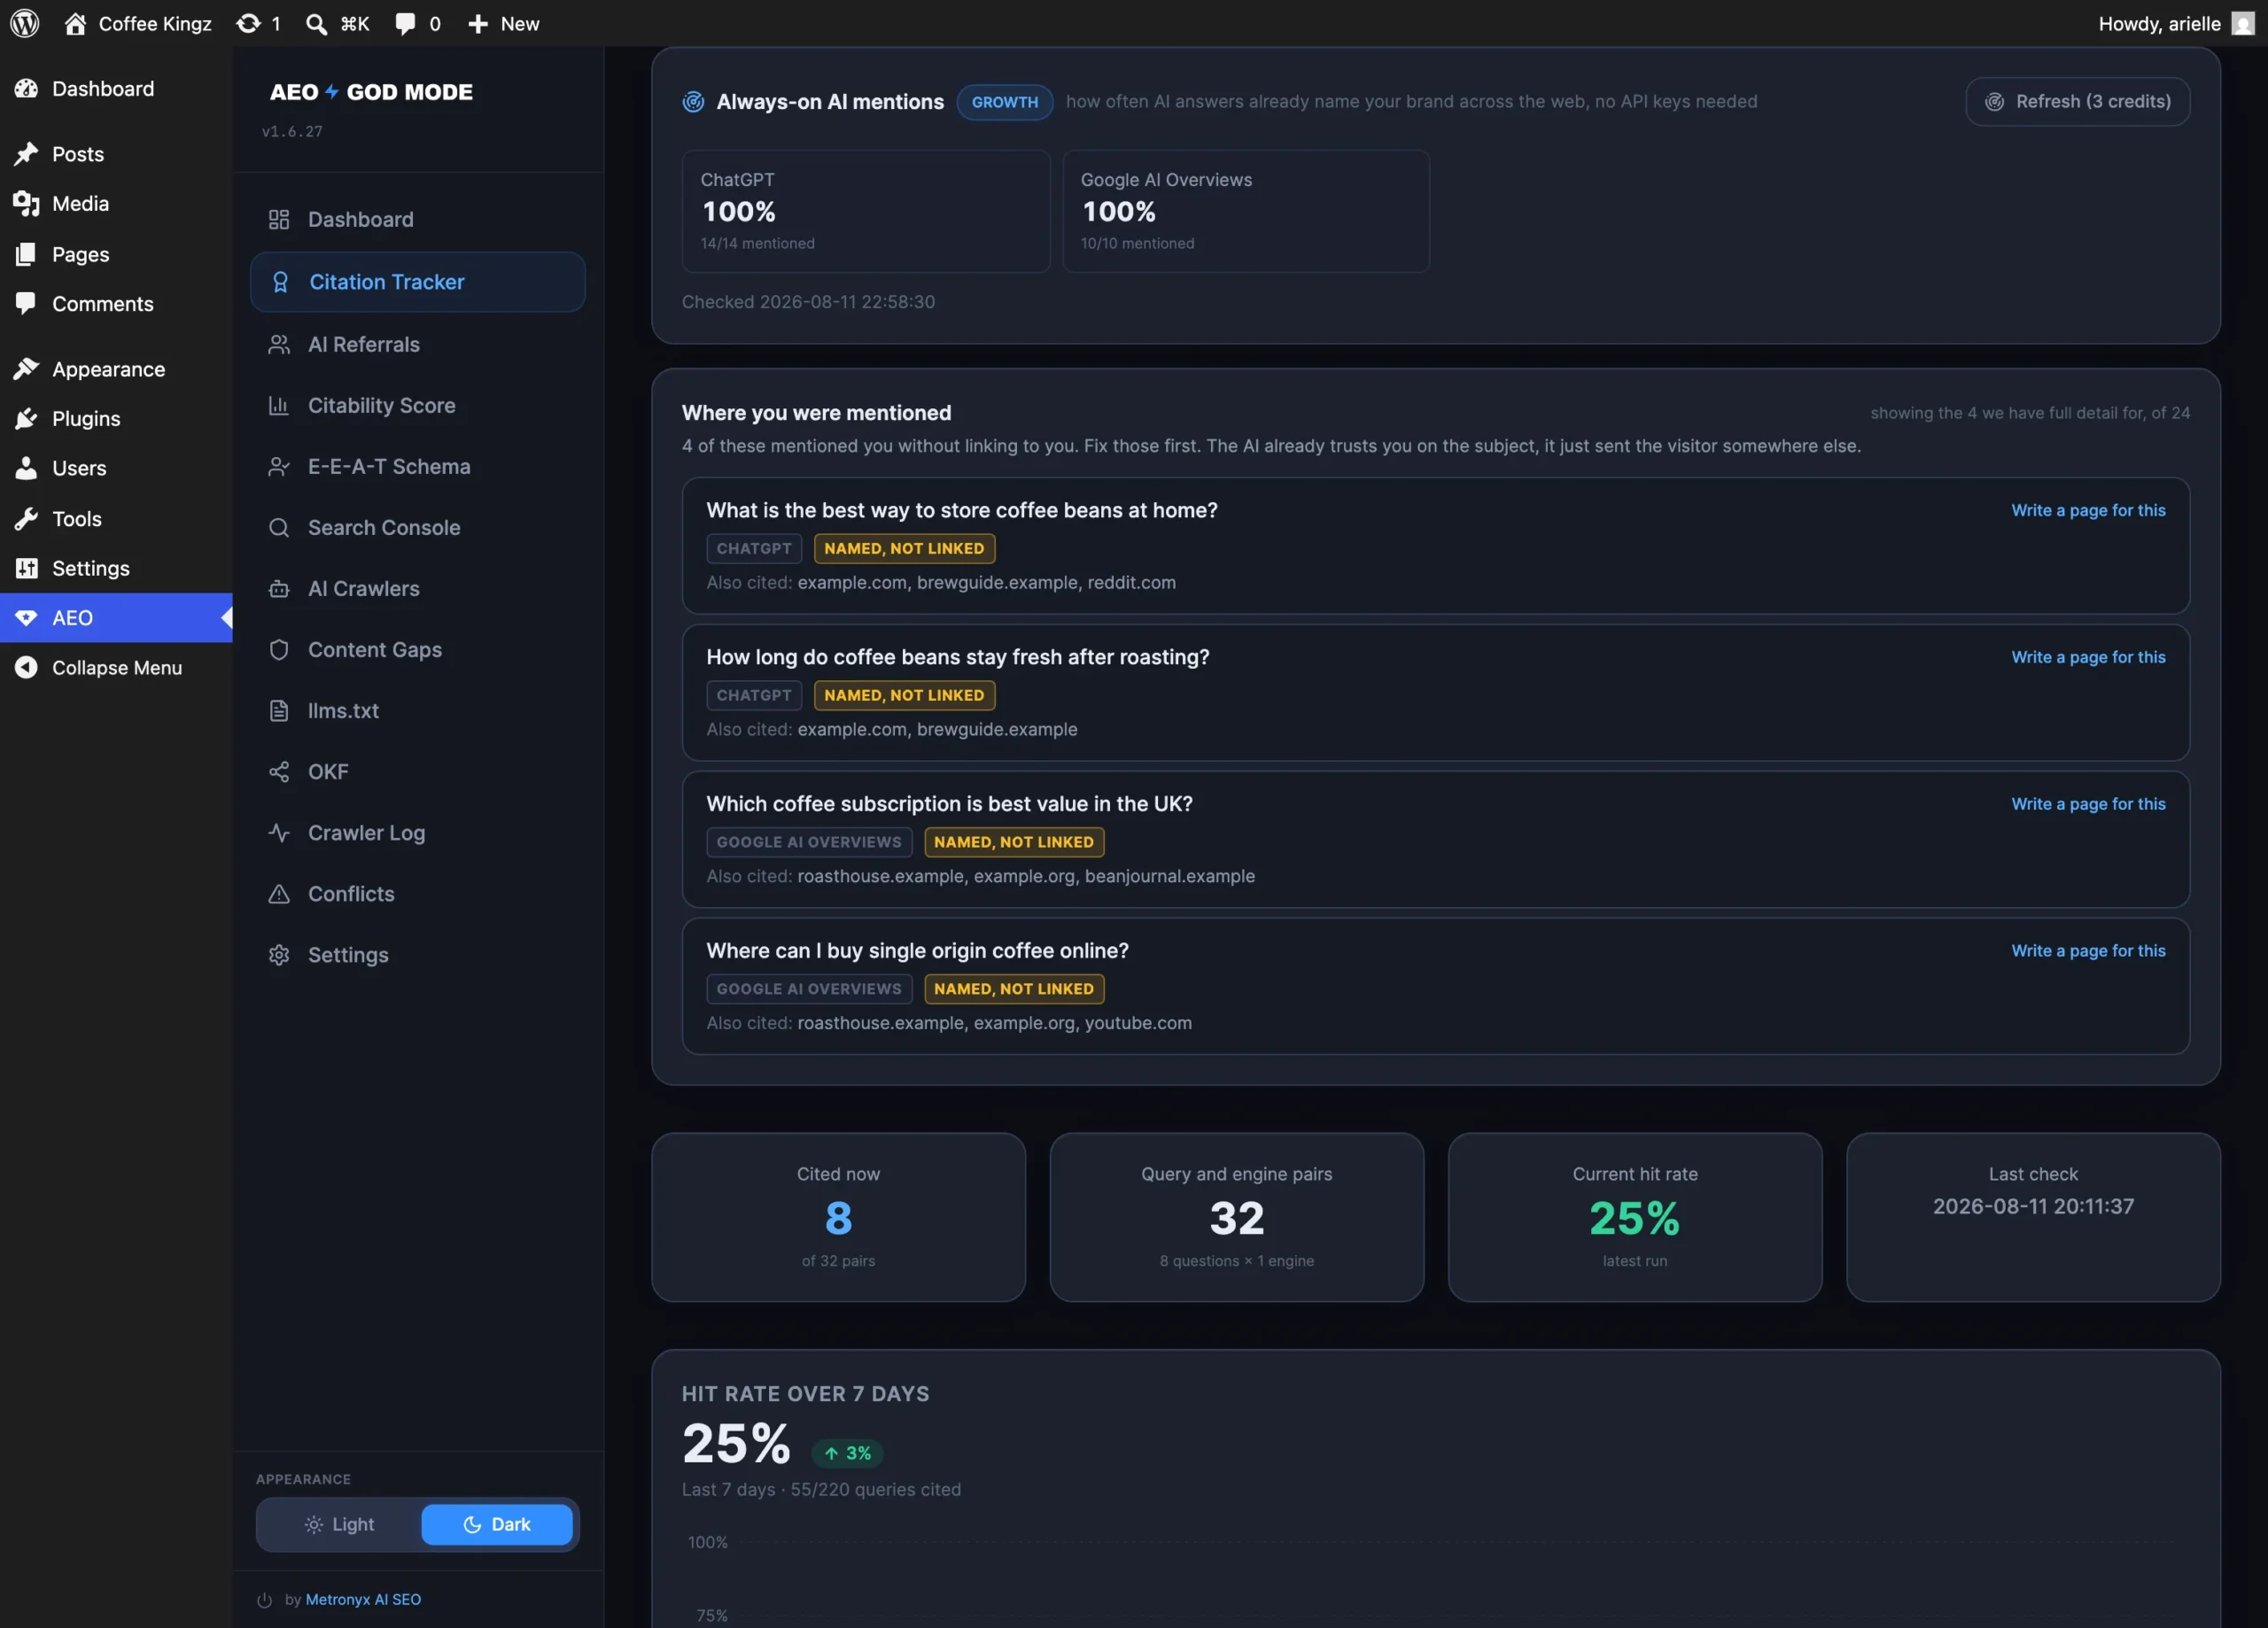Click the AEO GOD MODE logo
This screenshot has height=1628, width=2268.
[x=371, y=92]
